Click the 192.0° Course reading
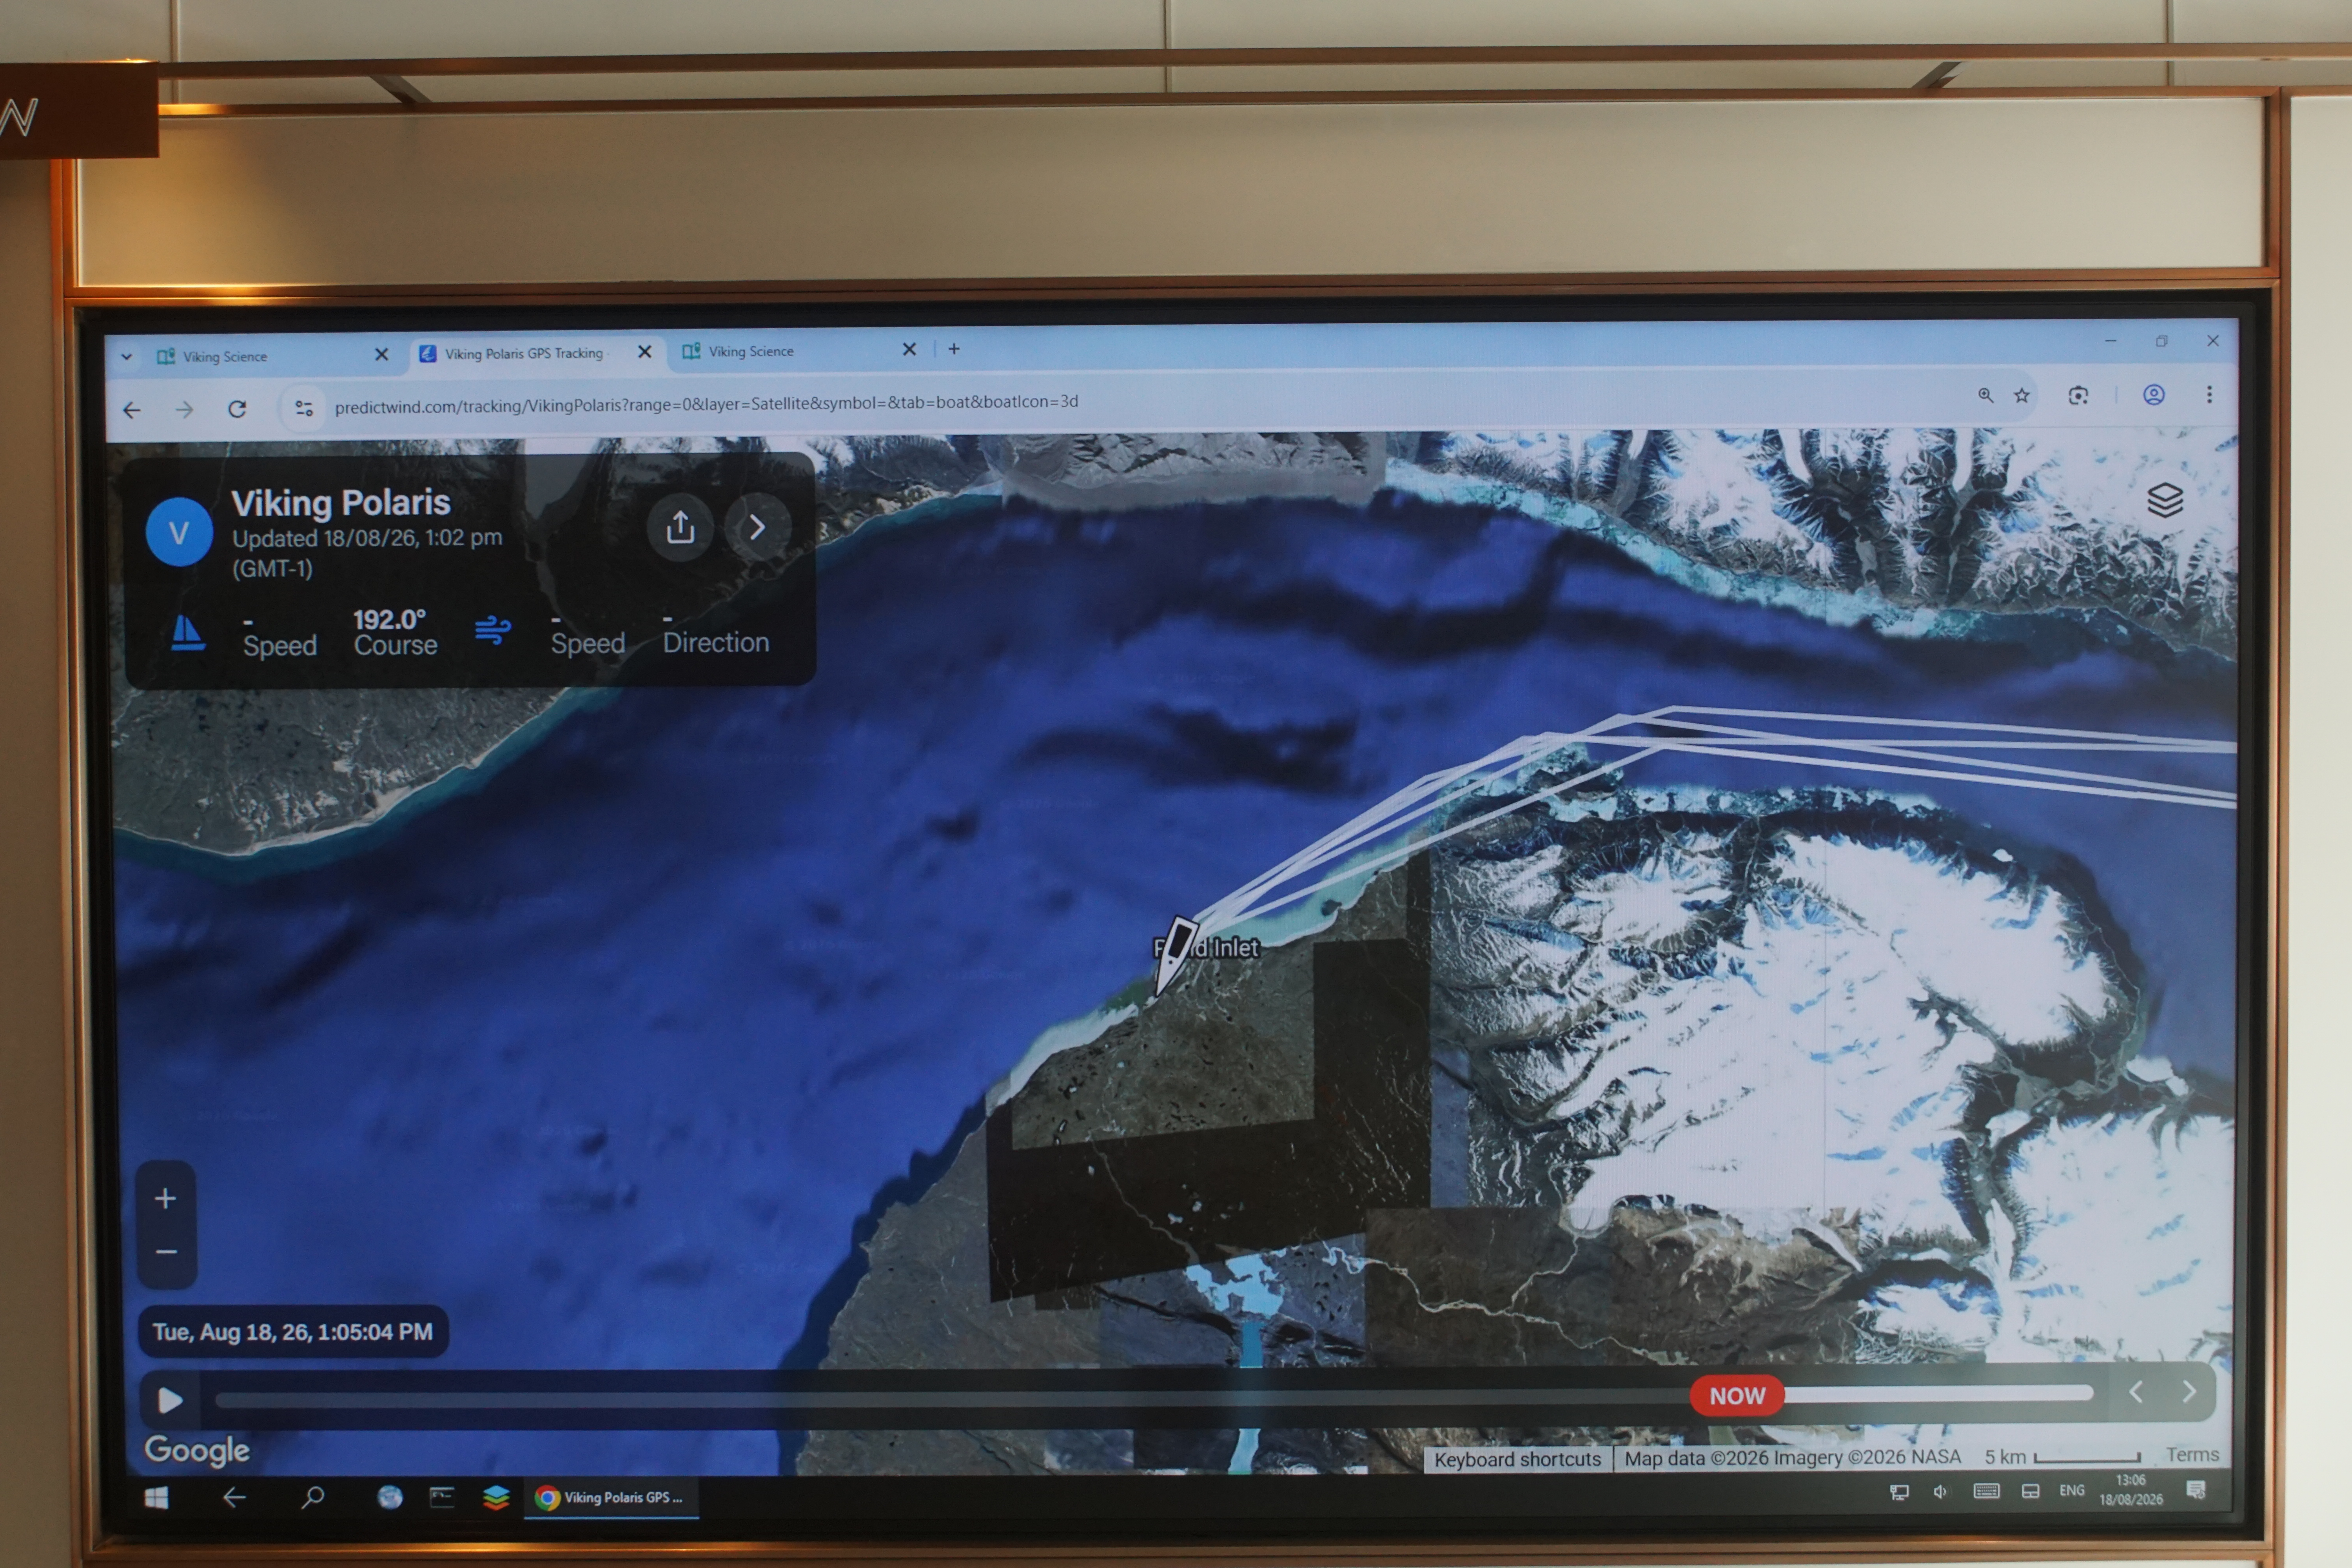Viewport: 2352px width, 1568px height. coord(395,632)
